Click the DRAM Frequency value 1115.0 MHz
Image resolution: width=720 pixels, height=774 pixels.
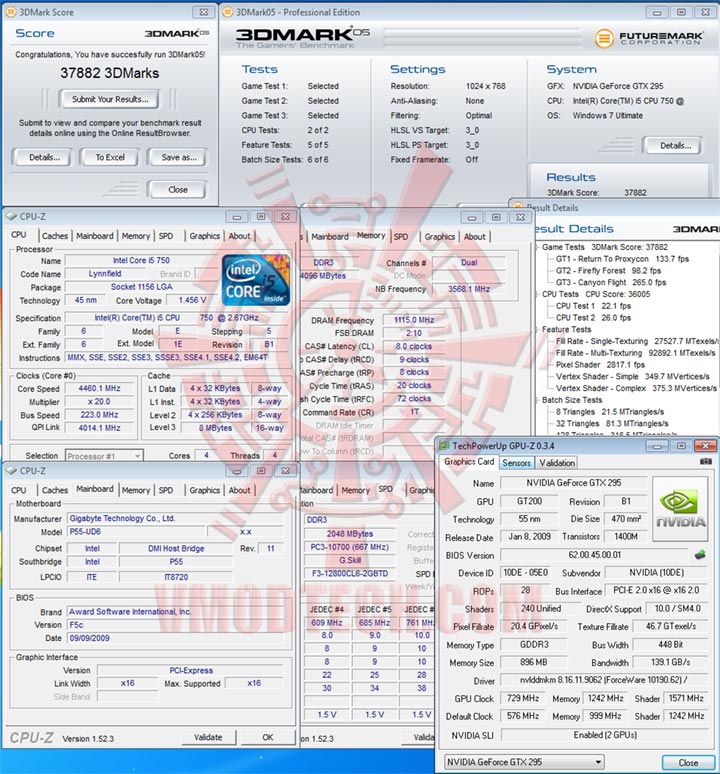click(x=414, y=320)
